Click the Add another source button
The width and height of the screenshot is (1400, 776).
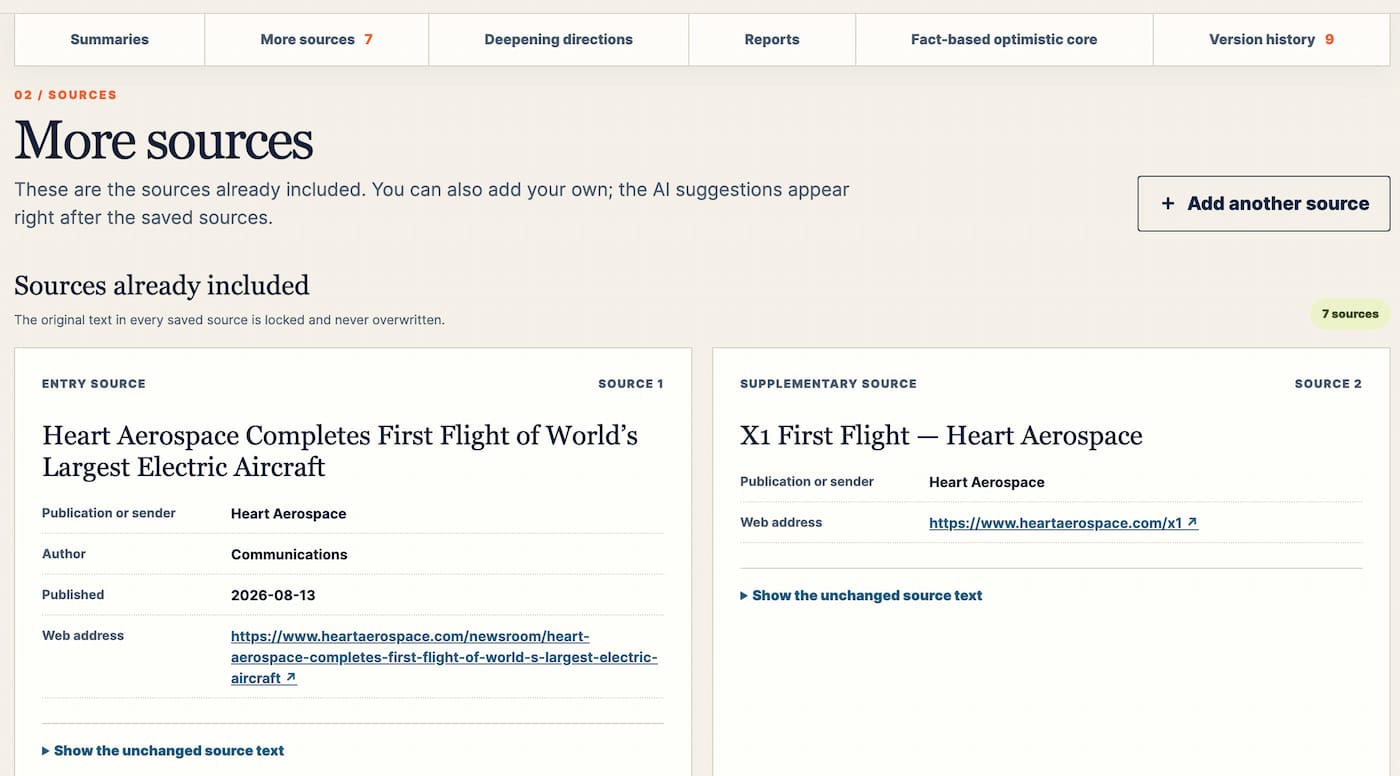pos(1264,204)
